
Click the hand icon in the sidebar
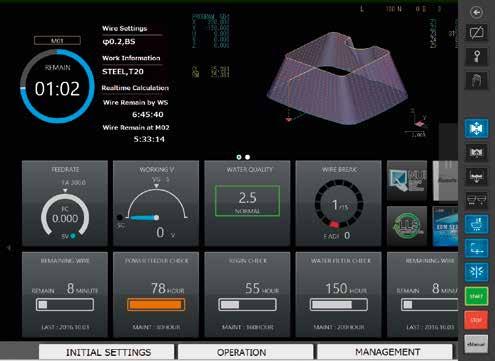pyautogui.click(x=476, y=81)
